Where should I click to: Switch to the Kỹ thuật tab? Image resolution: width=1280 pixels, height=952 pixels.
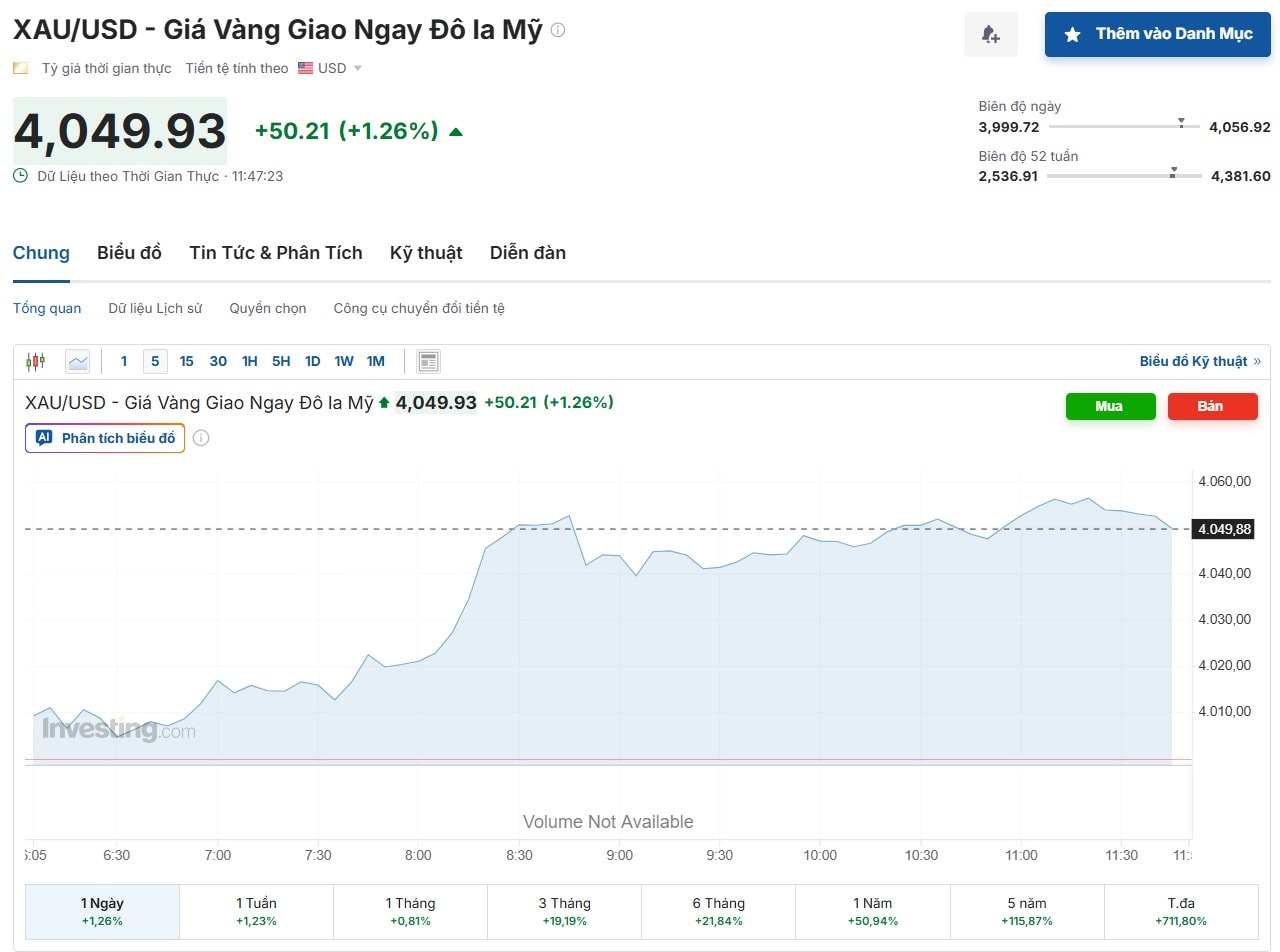(426, 252)
